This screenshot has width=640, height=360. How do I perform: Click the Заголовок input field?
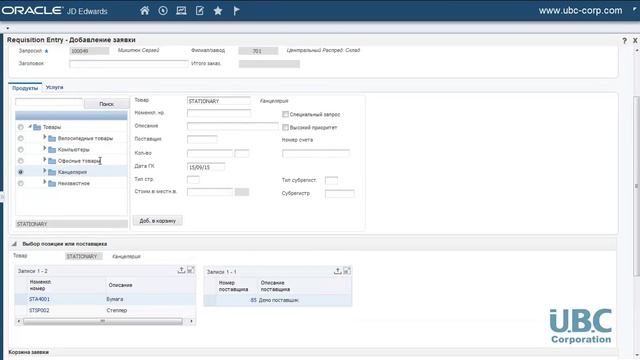click(x=129, y=64)
